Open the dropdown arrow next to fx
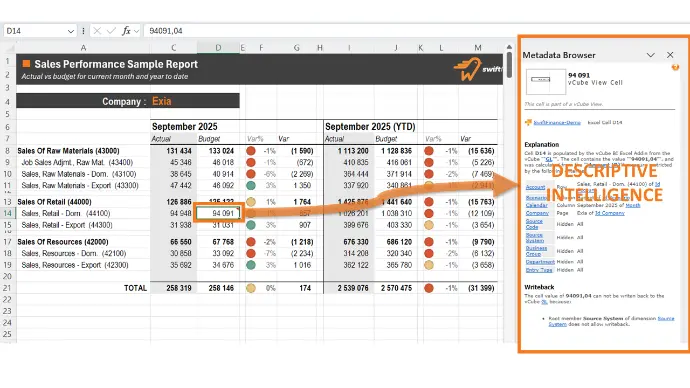The height and width of the screenshot is (388, 690). click(x=136, y=31)
